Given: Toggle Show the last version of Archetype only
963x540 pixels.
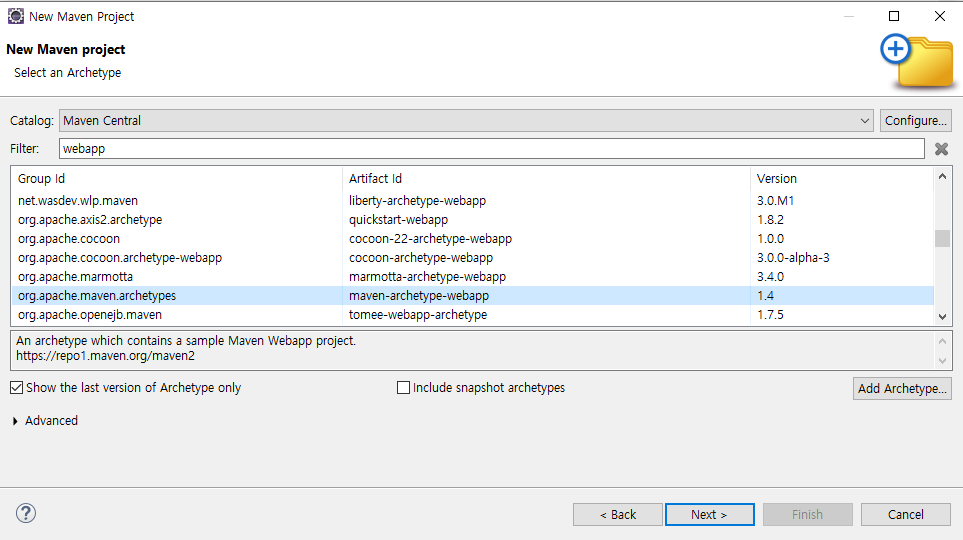Looking at the screenshot, I should tap(17, 388).
